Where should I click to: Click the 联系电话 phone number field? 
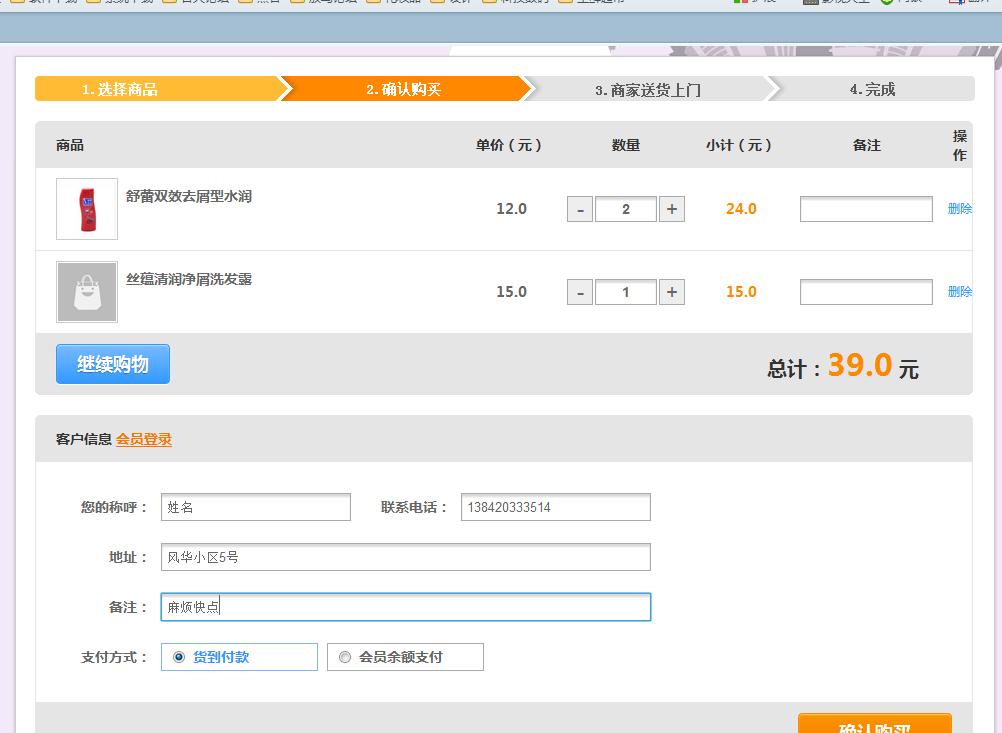click(555, 507)
